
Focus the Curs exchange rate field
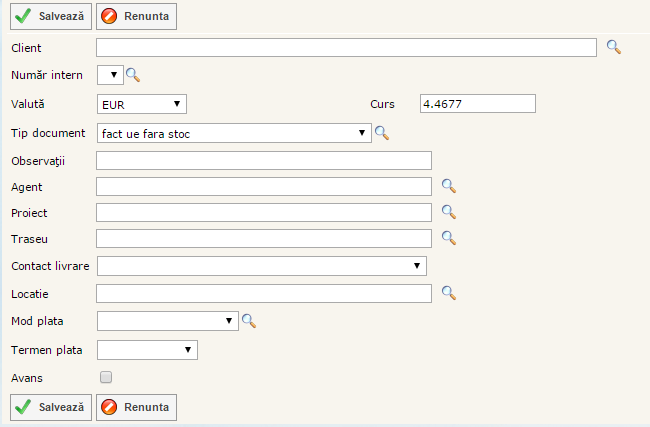coord(478,103)
